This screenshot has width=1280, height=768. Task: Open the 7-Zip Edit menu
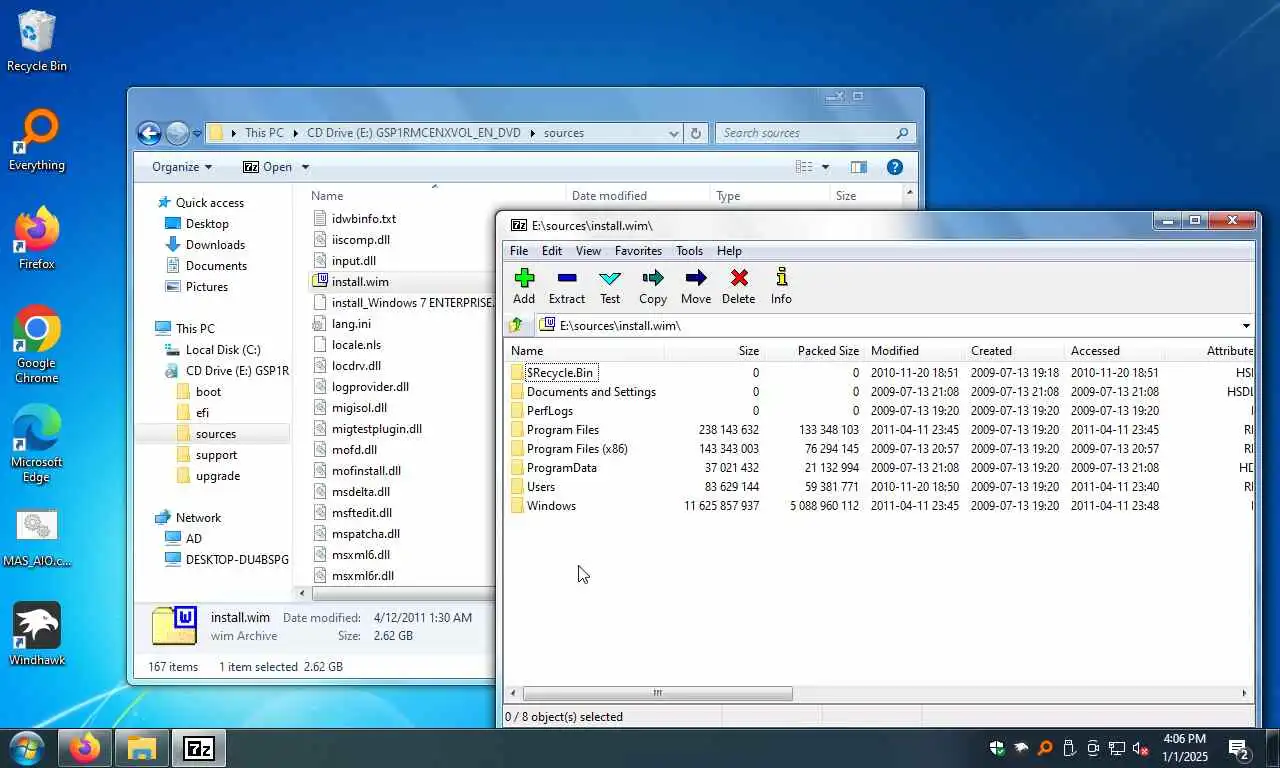552,251
